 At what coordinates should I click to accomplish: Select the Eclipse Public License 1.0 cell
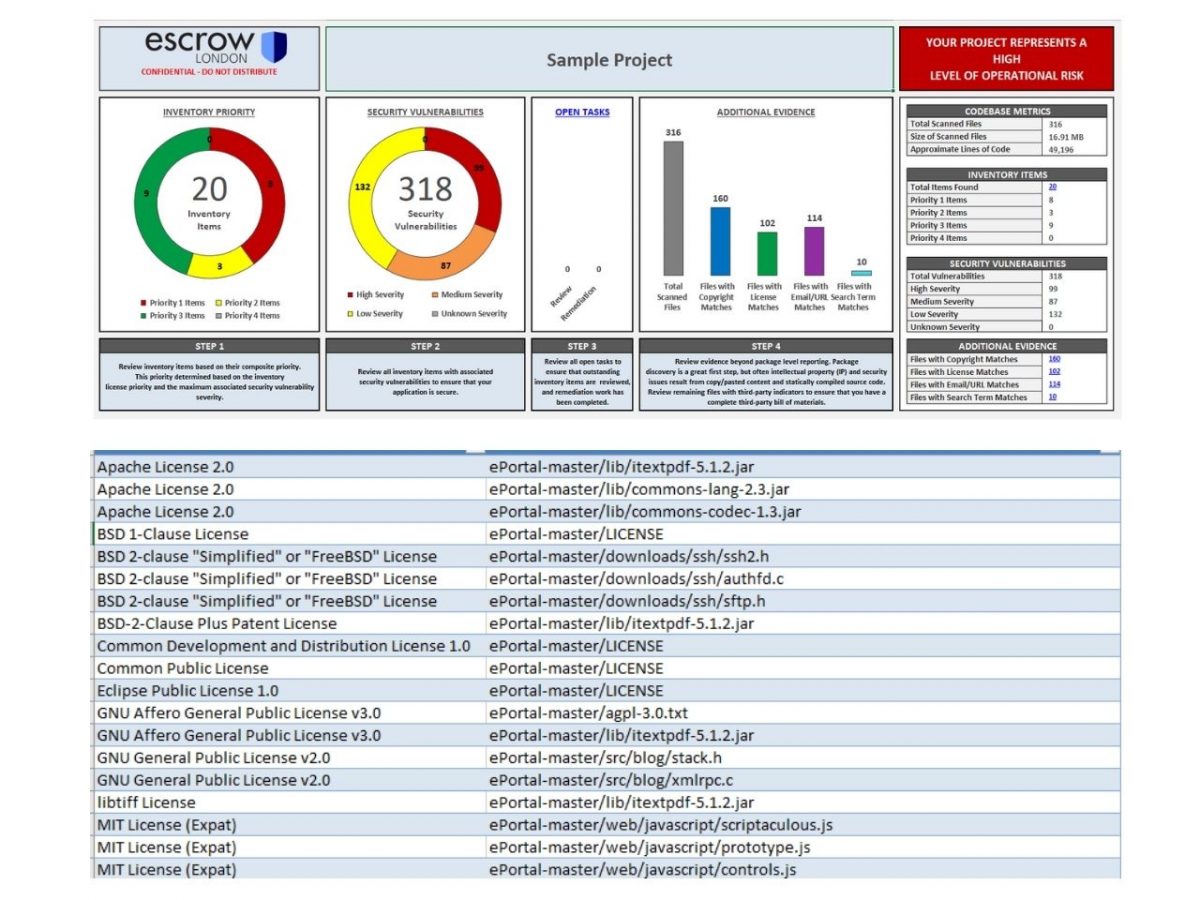[289, 691]
